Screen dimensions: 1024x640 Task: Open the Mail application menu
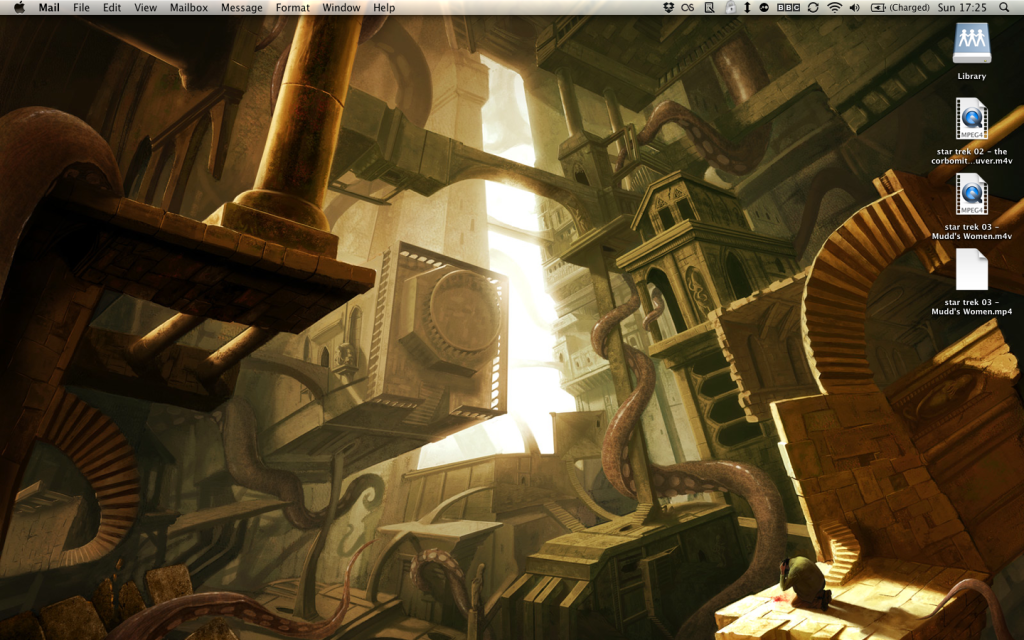49,7
